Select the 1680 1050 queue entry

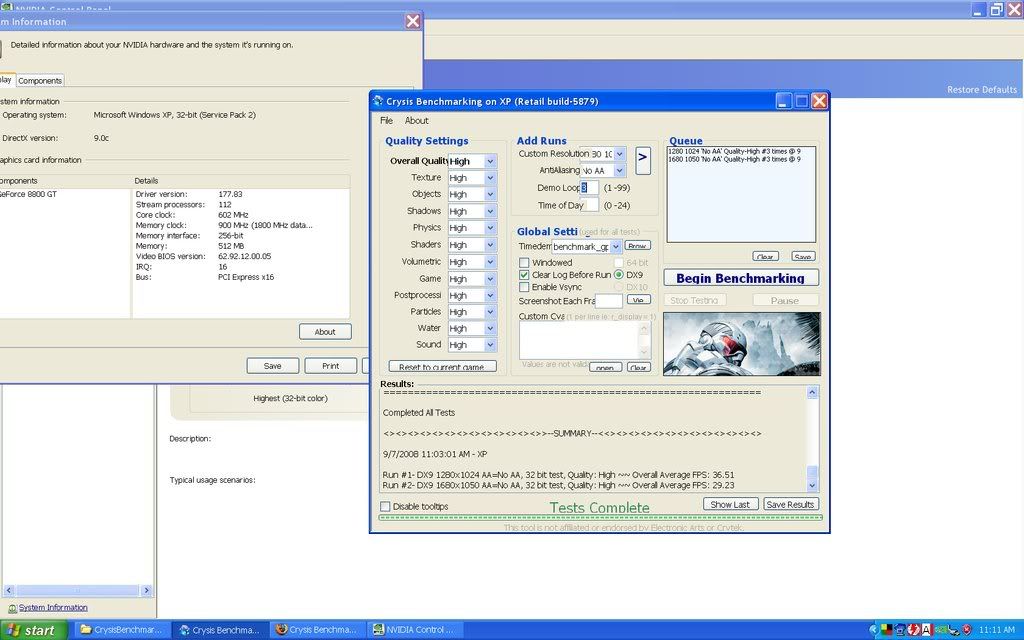coord(734,159)
